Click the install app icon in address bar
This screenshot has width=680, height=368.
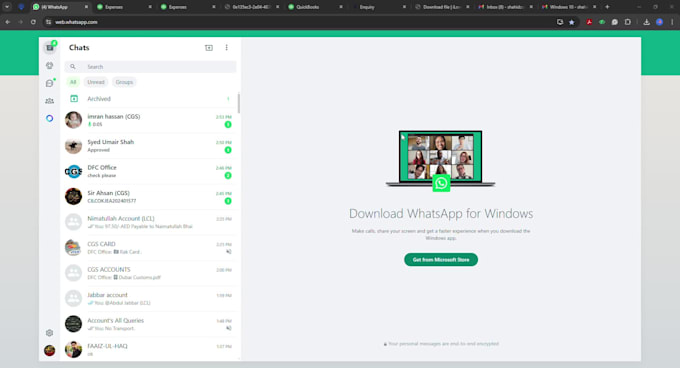pos(560,22)
